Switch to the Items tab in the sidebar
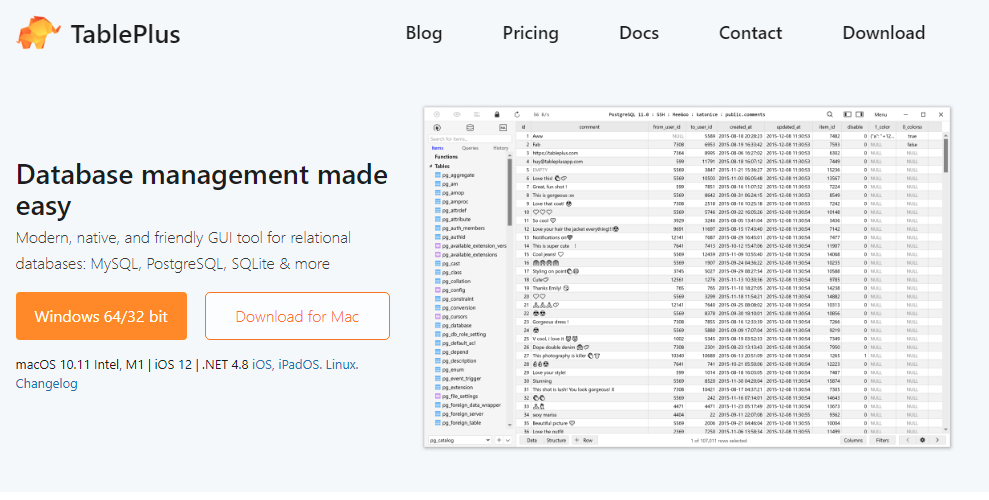 437,148
